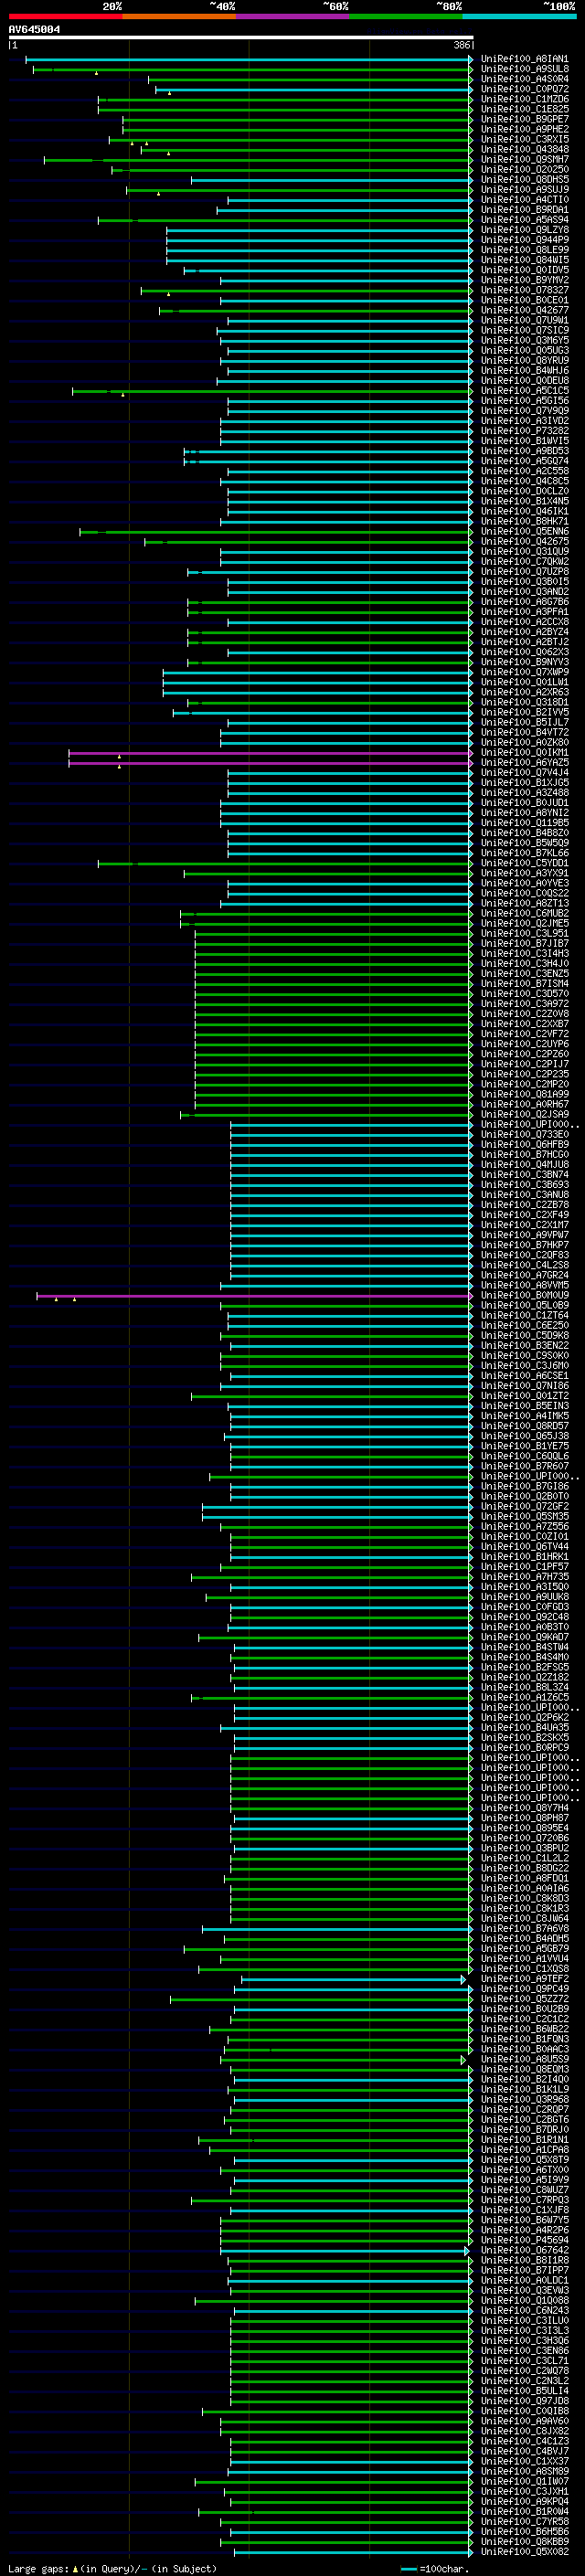The image size is (585, 2576).
Task: Select label UniRef100_Q0IDV5
Action: pyautogui.click(x=524, y=270)
